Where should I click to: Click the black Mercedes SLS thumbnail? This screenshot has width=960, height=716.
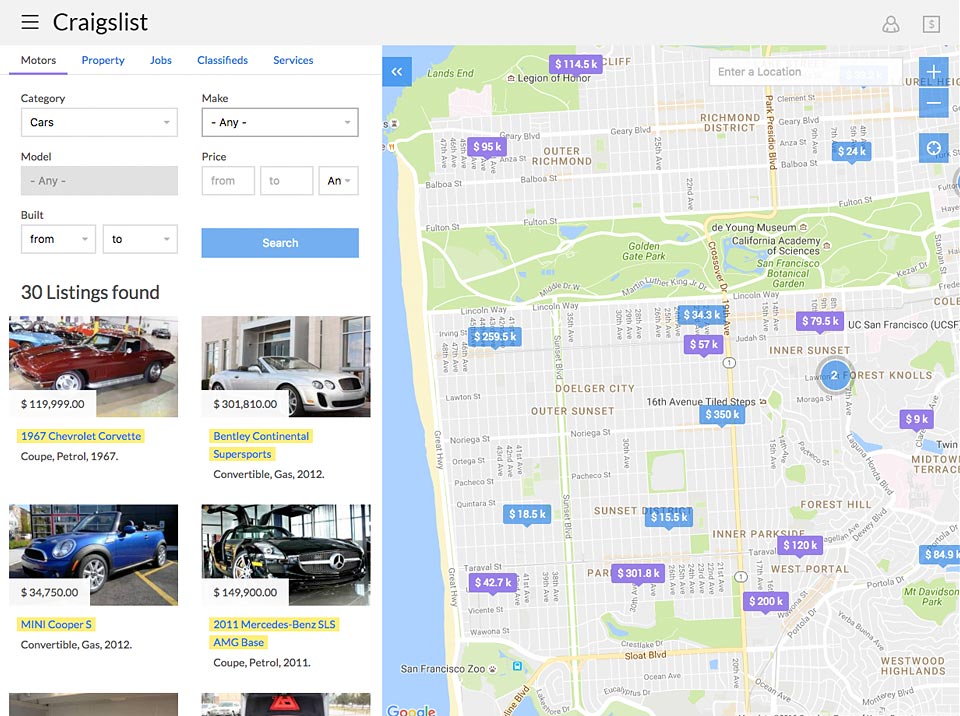286,555
